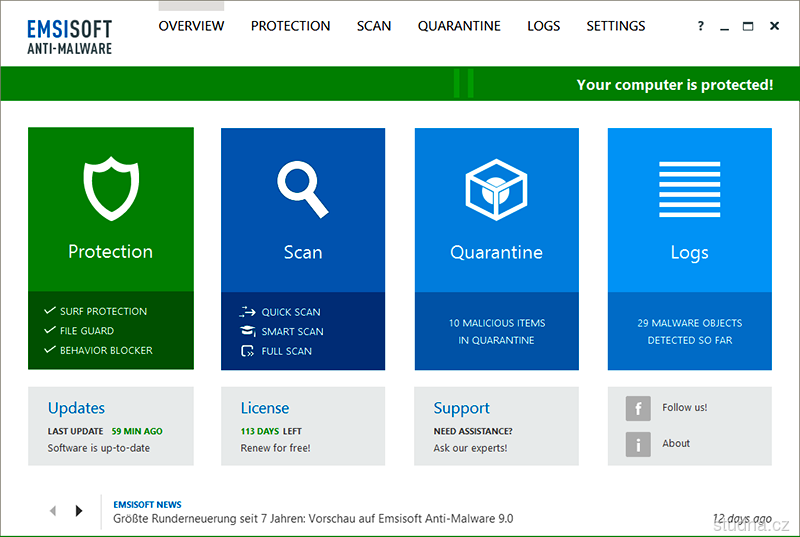The height and width of the screenshot is (537, 800).
Task: Launch the Smart Scan option
Action: (292, 331)
